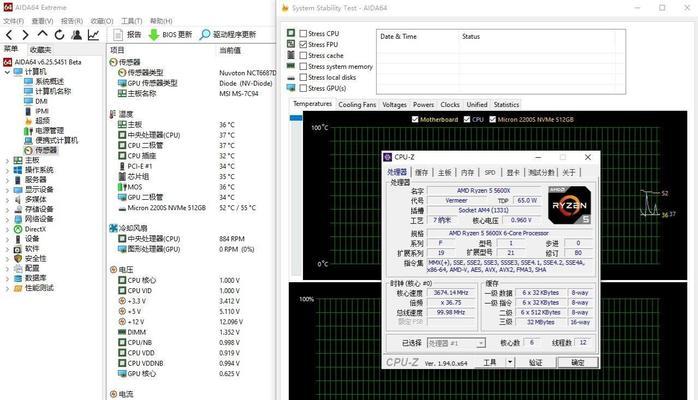Generate a report with 报告 button
The height and width of the screenshot is (400, 698).
tap(127, 35)
